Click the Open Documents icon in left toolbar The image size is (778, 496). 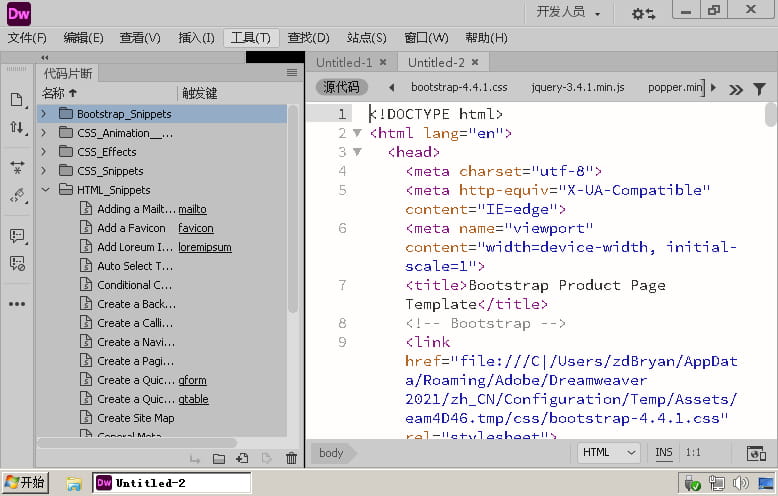17,100
